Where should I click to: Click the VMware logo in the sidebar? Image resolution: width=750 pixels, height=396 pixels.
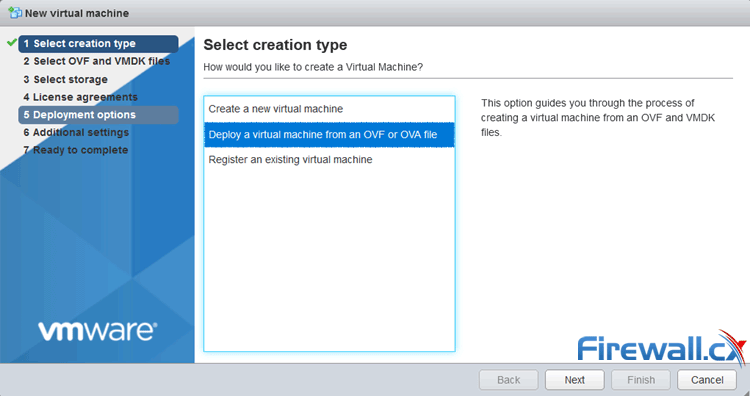[98, 331]
